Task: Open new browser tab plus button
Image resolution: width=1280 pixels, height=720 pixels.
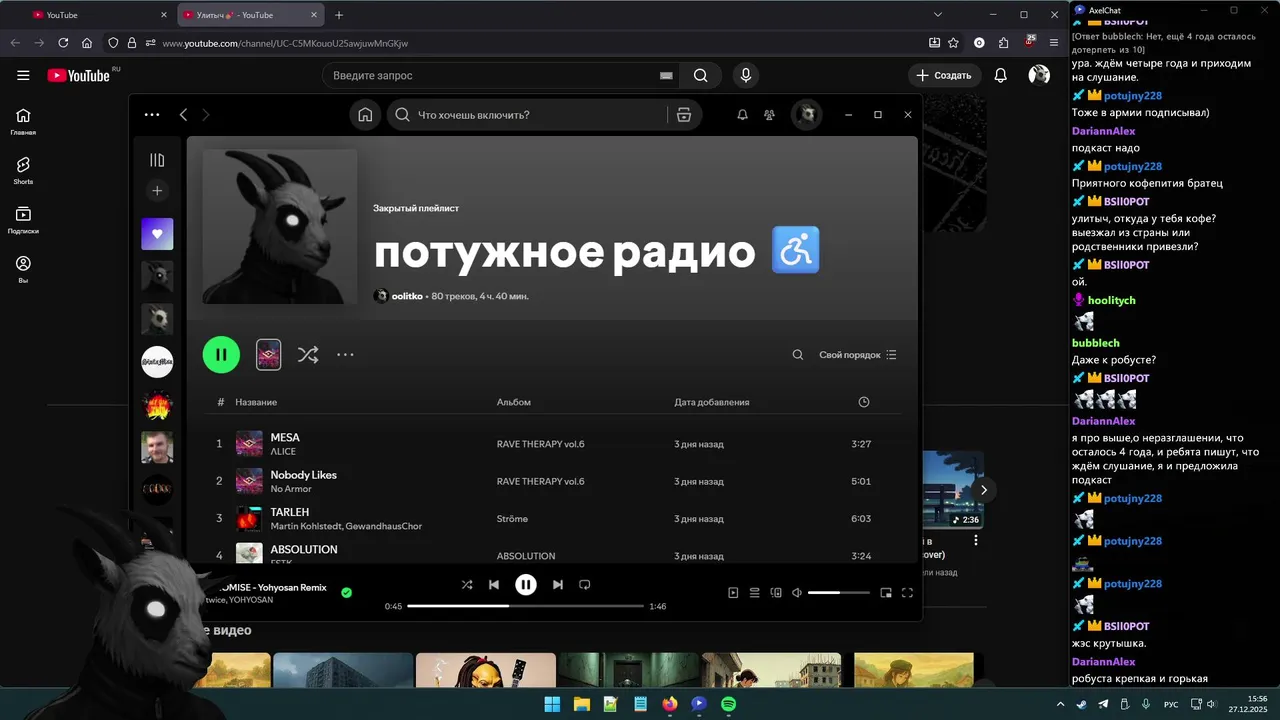Action: [x=339, y=15]
